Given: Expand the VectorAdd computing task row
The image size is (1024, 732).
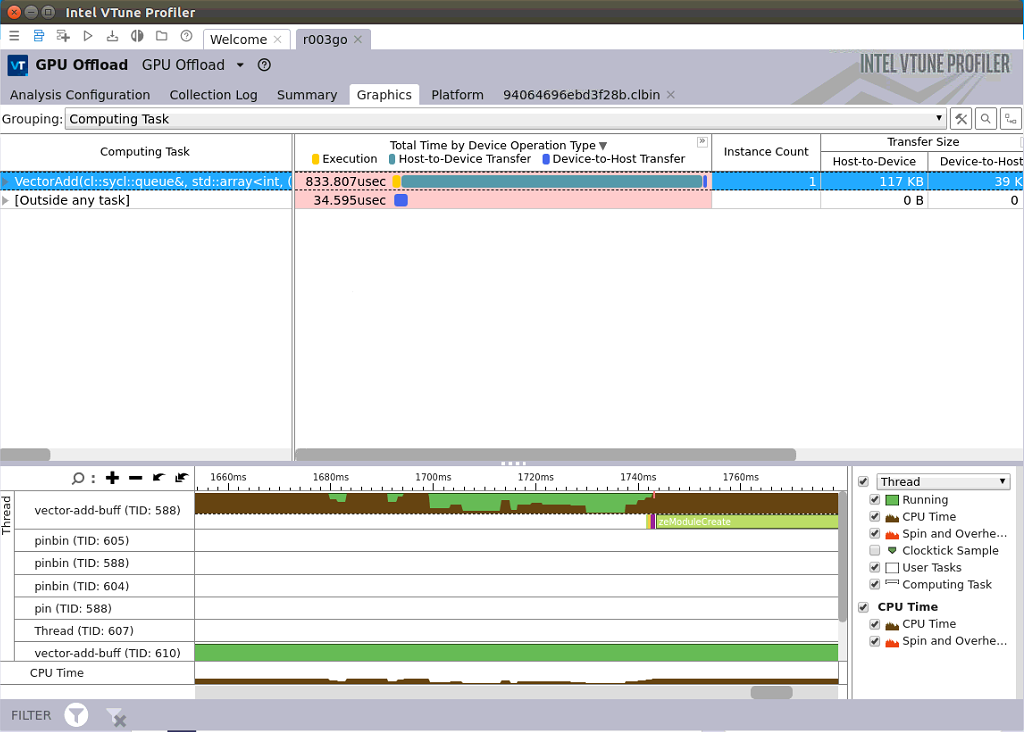Looking at the screenshot, I should pos(5,182).
